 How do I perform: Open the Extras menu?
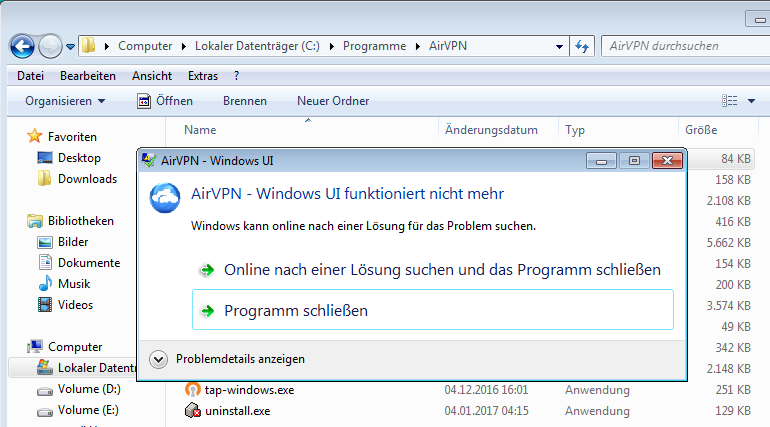(203, 76)
